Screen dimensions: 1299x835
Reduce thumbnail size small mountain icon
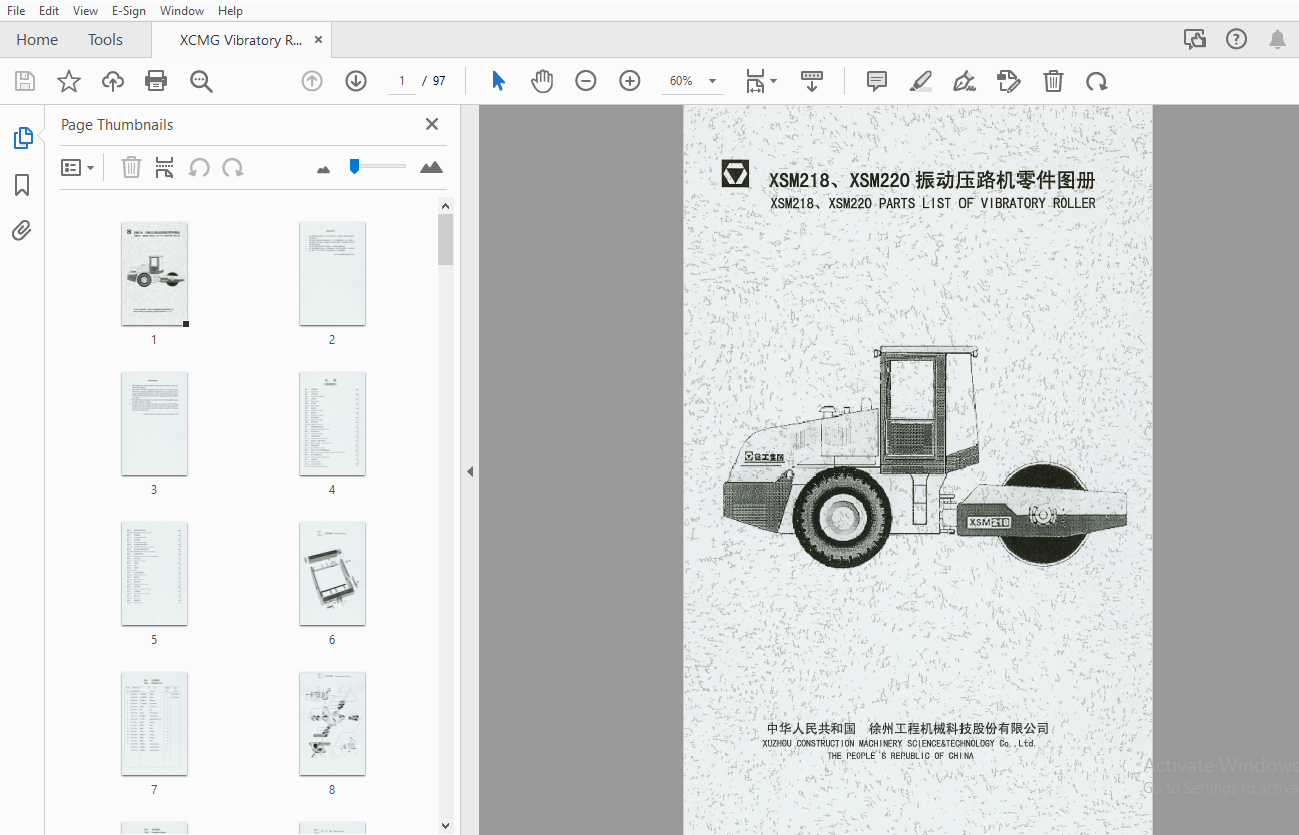tap(323, 169)
